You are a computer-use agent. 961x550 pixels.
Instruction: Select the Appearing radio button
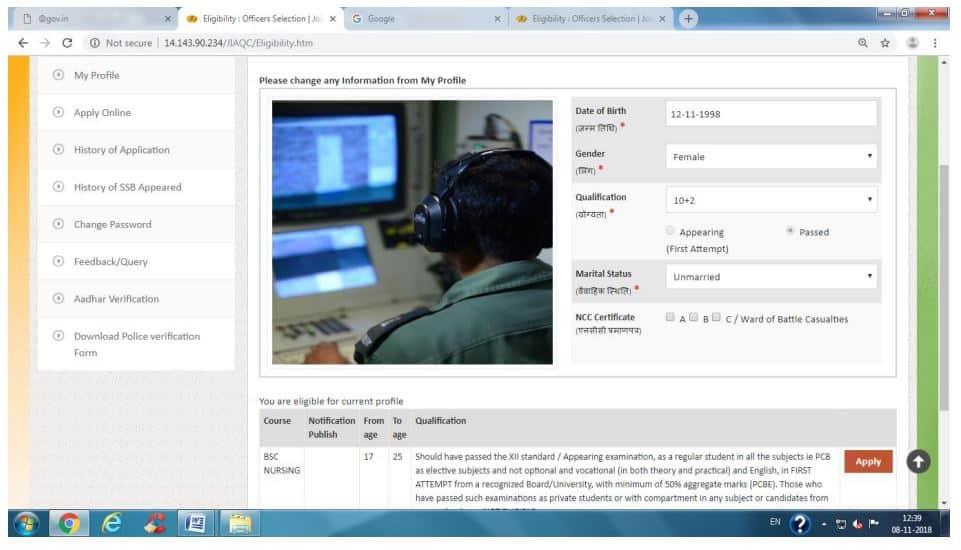670,231
